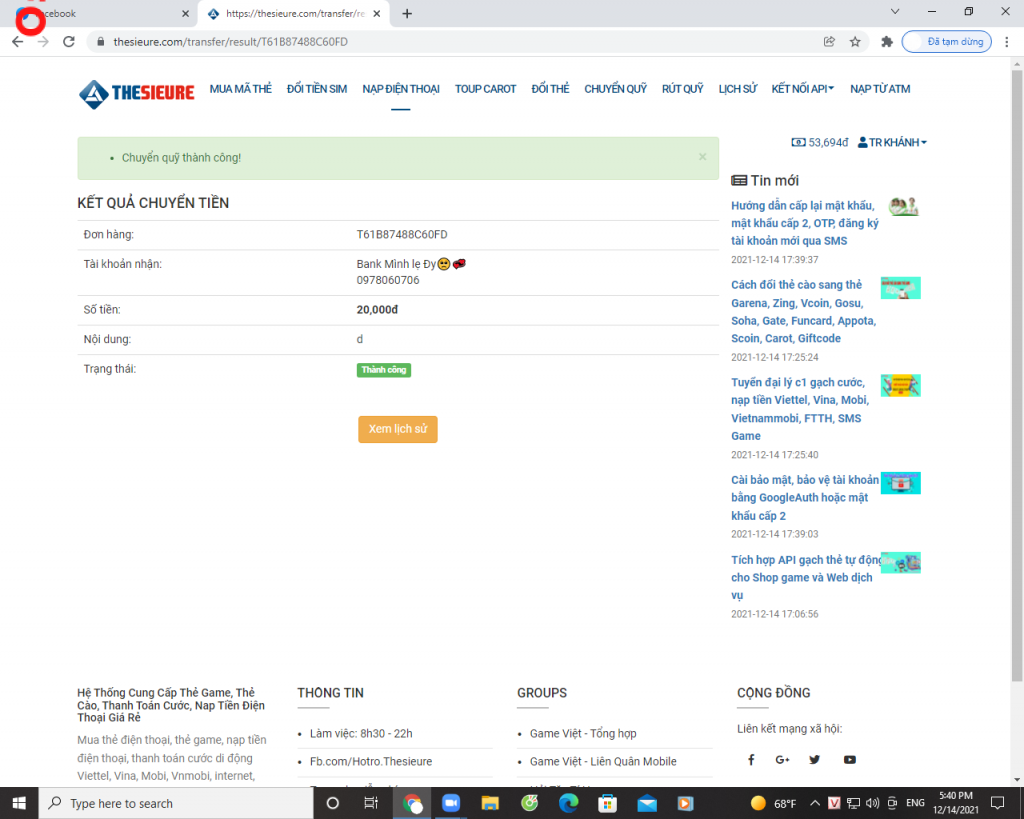
Task: Open the YouTube community link icon
Action: coord(849,760)
